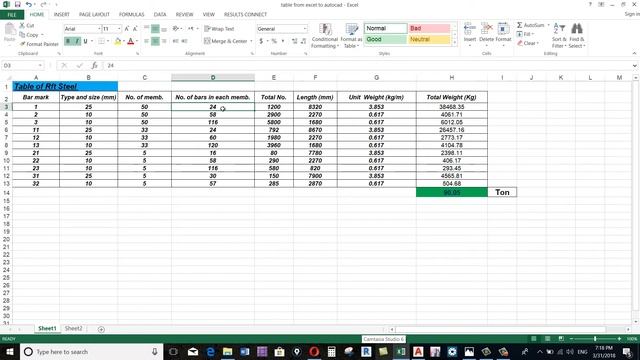
Task: Expand the Merge & Center dropdown arrow
Action: coord(251,41)
